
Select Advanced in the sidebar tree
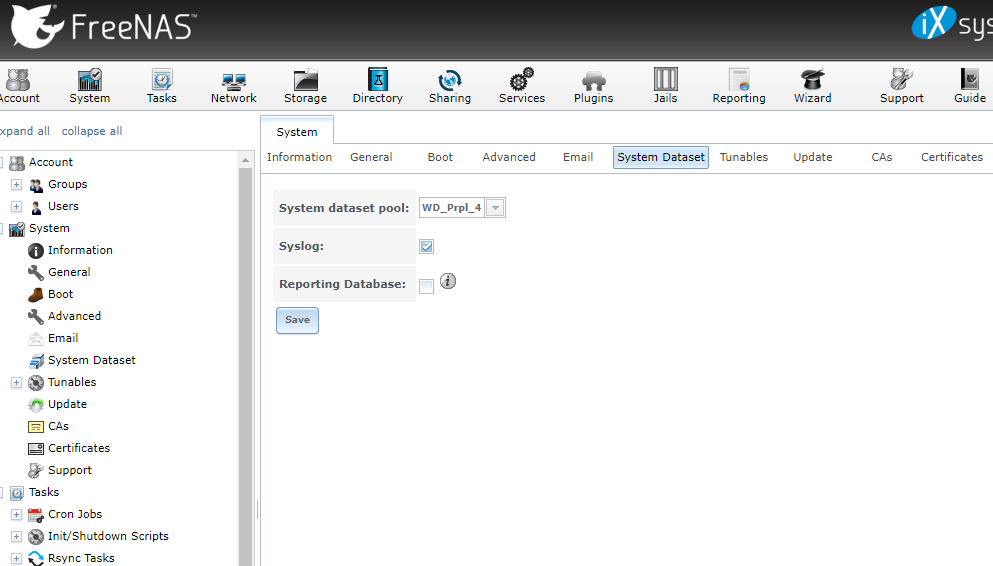pyautogui.click(x=74, y=316)
